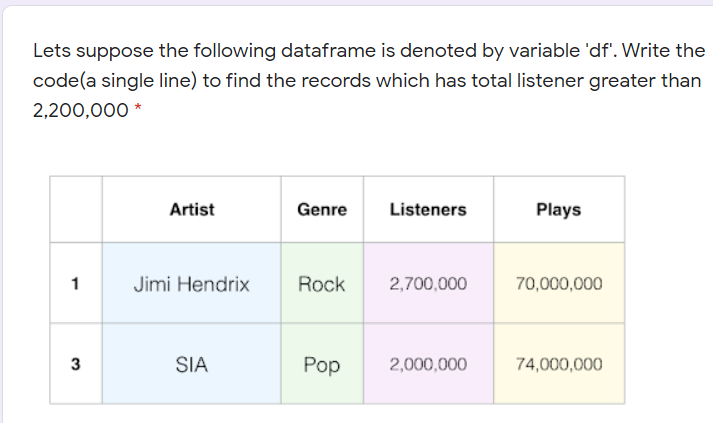Click the empty top-left header cell
The height and width of the screenshot is (423, 713).
(x=76, y=209)
